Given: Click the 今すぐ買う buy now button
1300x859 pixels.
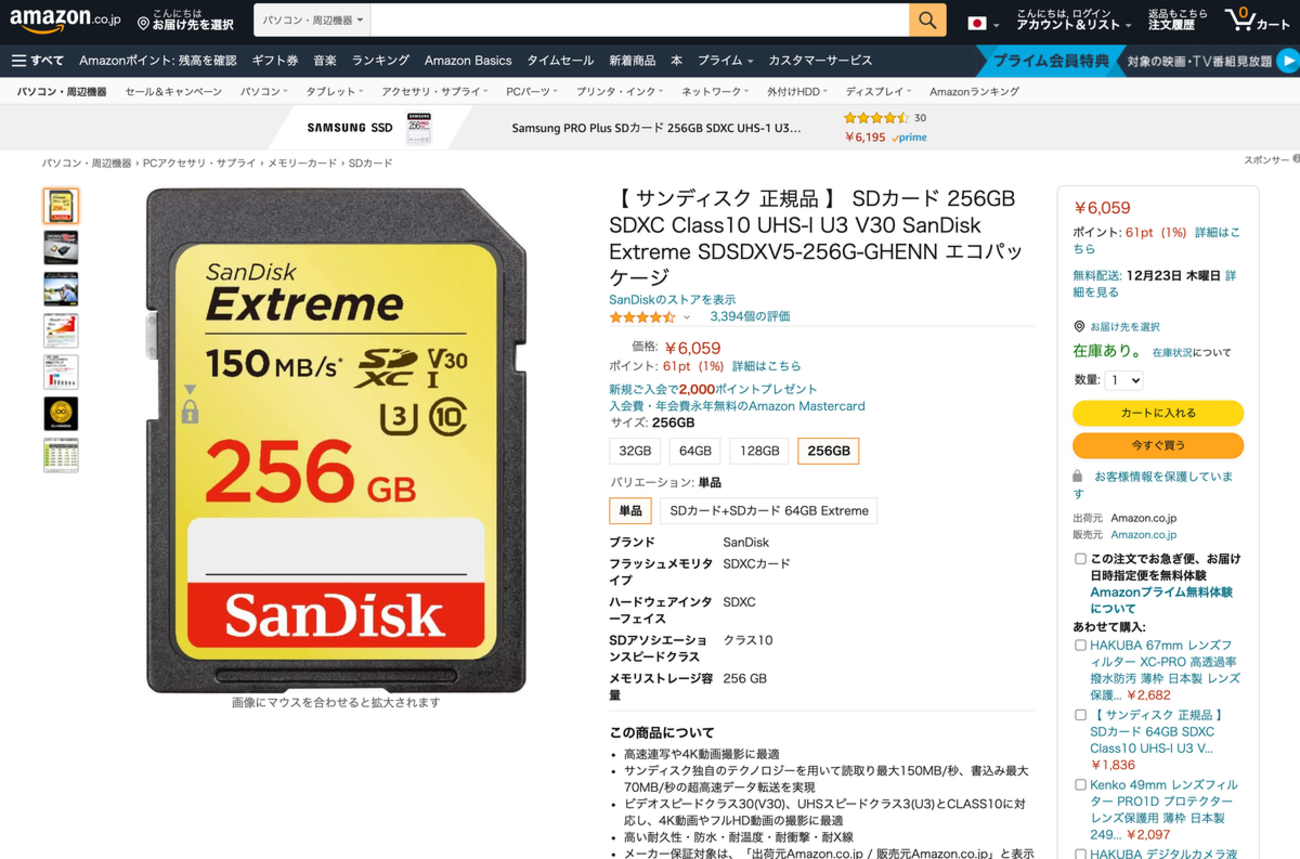Looking at the screenshot, I should pyautogui.click(x=1158, y=444).
